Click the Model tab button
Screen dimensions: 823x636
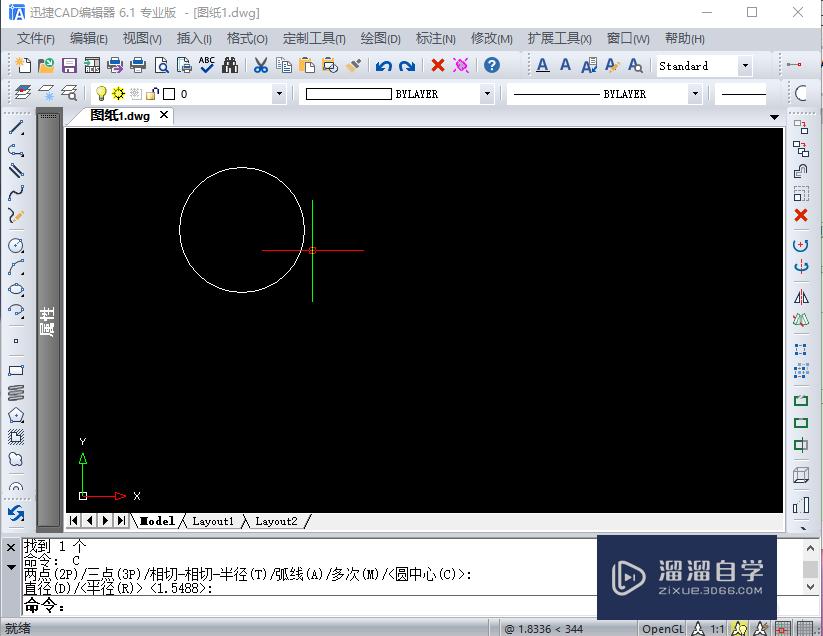click(x=156, y=520)
